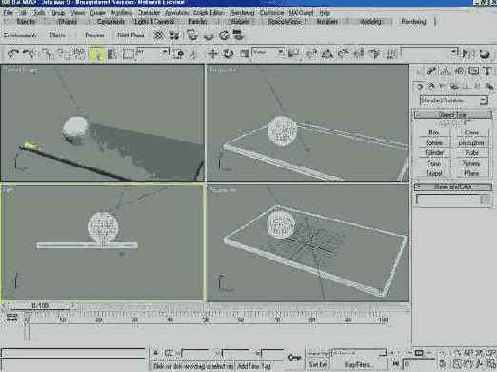Switch to the Shapes tab panel

pyautogui.click(x=68, y=22)
